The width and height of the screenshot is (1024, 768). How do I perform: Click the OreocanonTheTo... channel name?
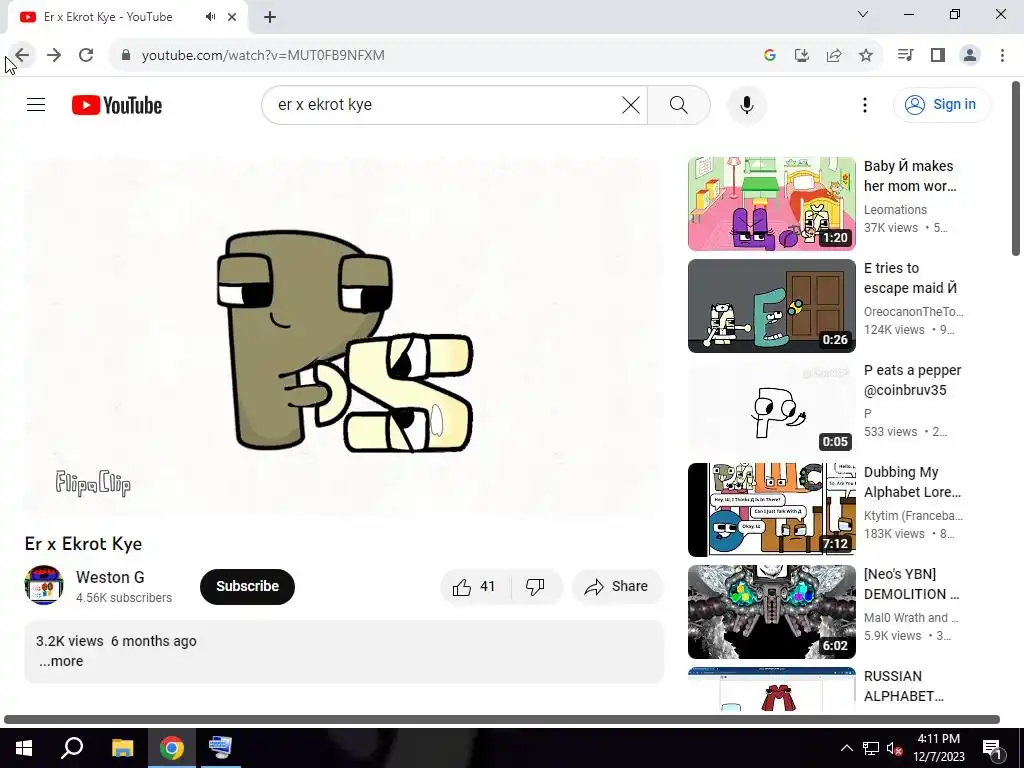pos(914,312)
